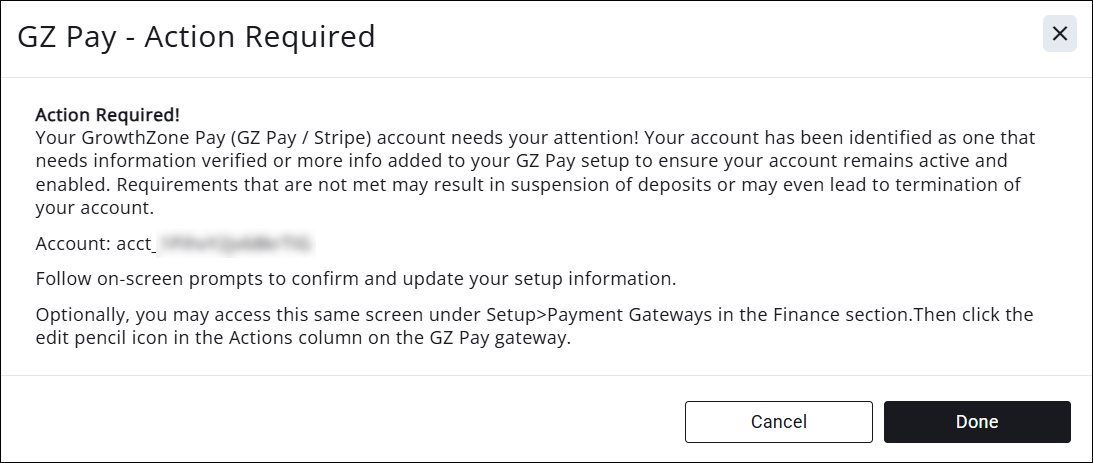Select the blurred account ID value
This screenshot has width=1093, height=463.
(x=237, y=243)
